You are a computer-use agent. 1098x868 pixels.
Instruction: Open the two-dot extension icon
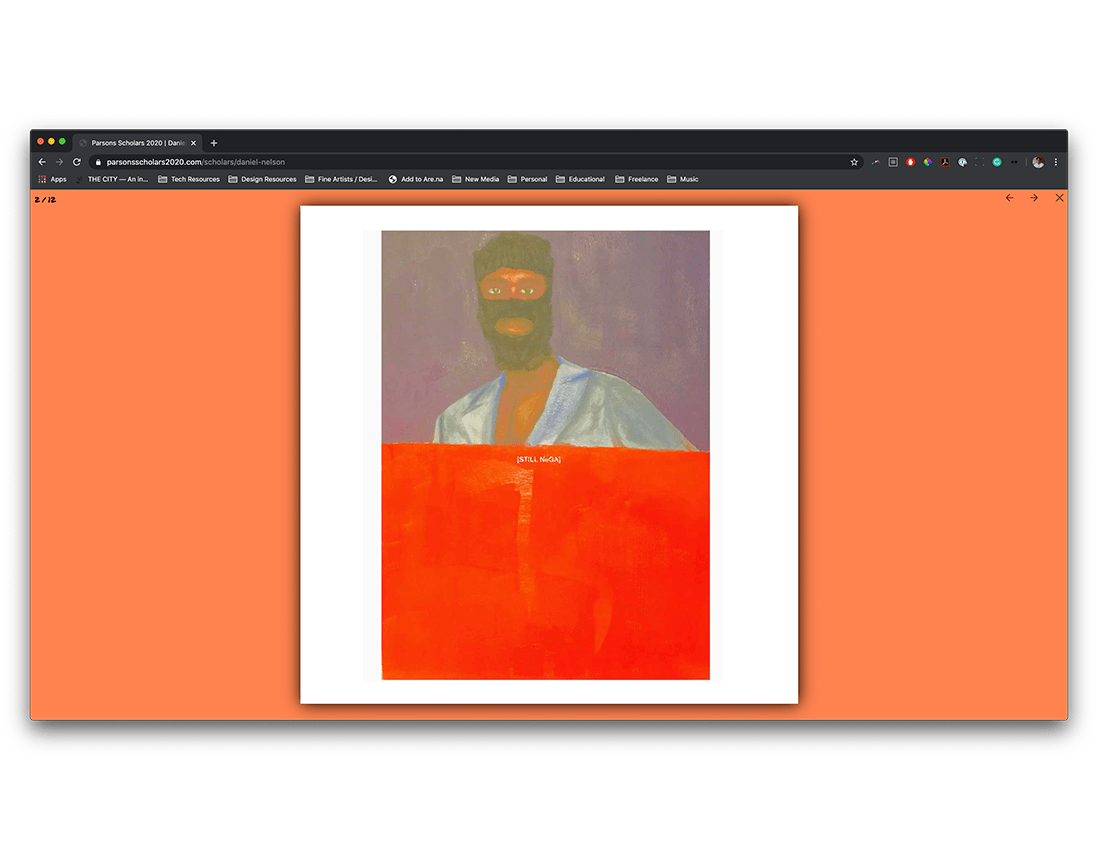pyautogui.click(x=1014, y=162)
